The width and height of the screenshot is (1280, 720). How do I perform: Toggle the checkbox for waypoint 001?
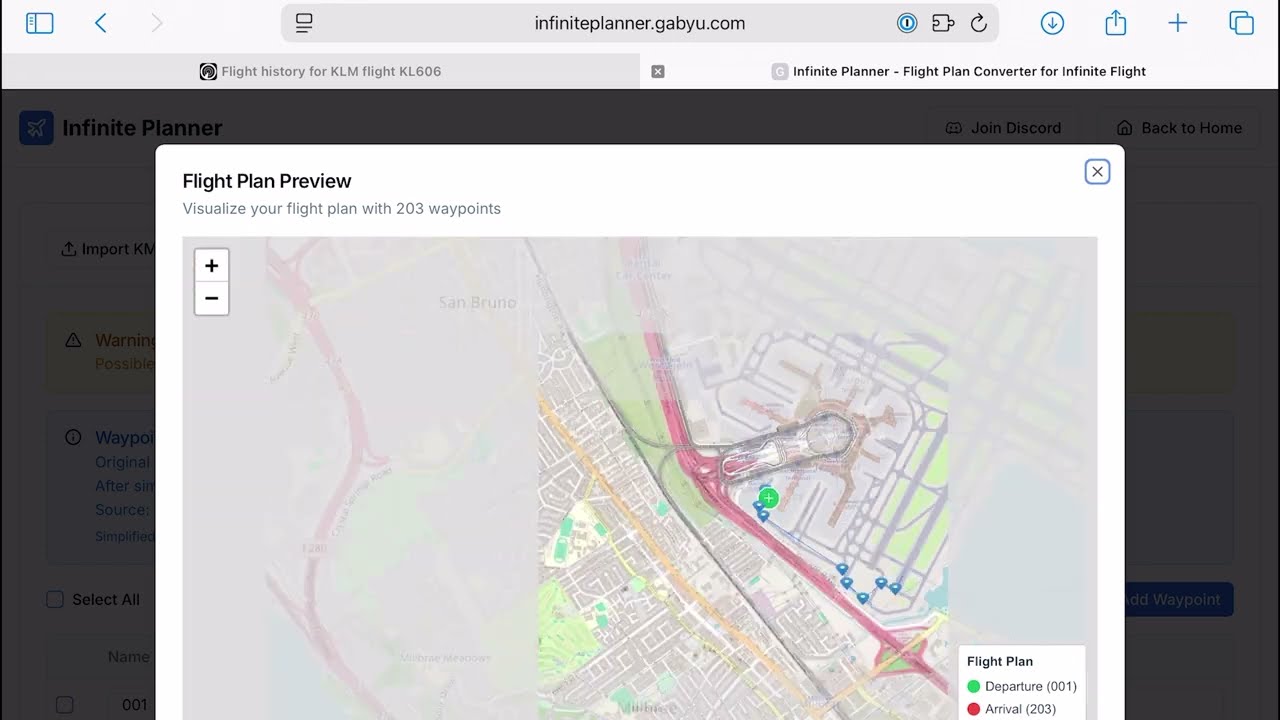(64, 705)
